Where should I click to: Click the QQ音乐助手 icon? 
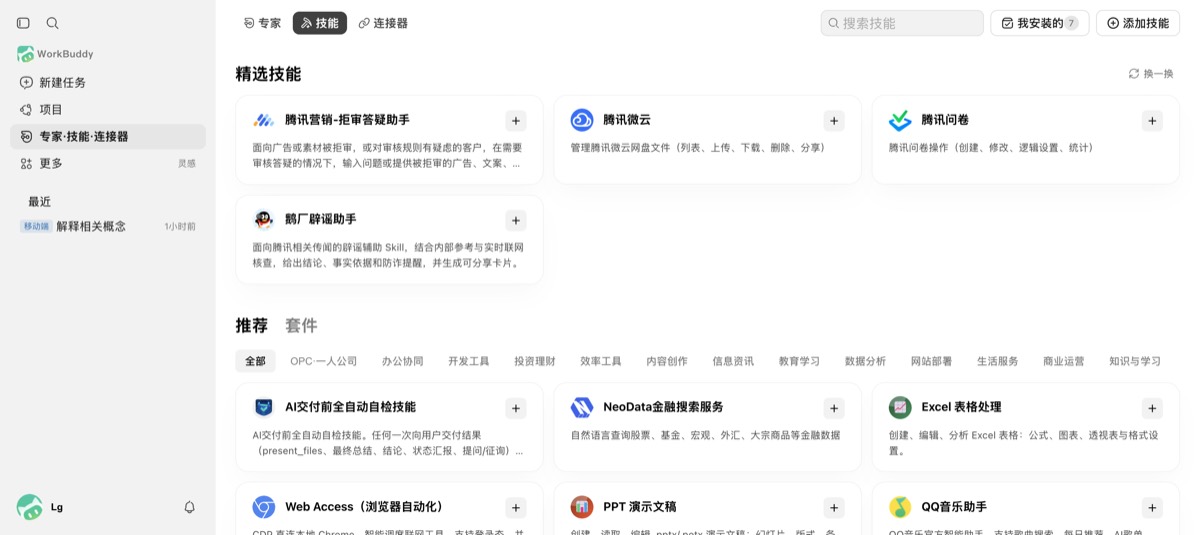900,507
